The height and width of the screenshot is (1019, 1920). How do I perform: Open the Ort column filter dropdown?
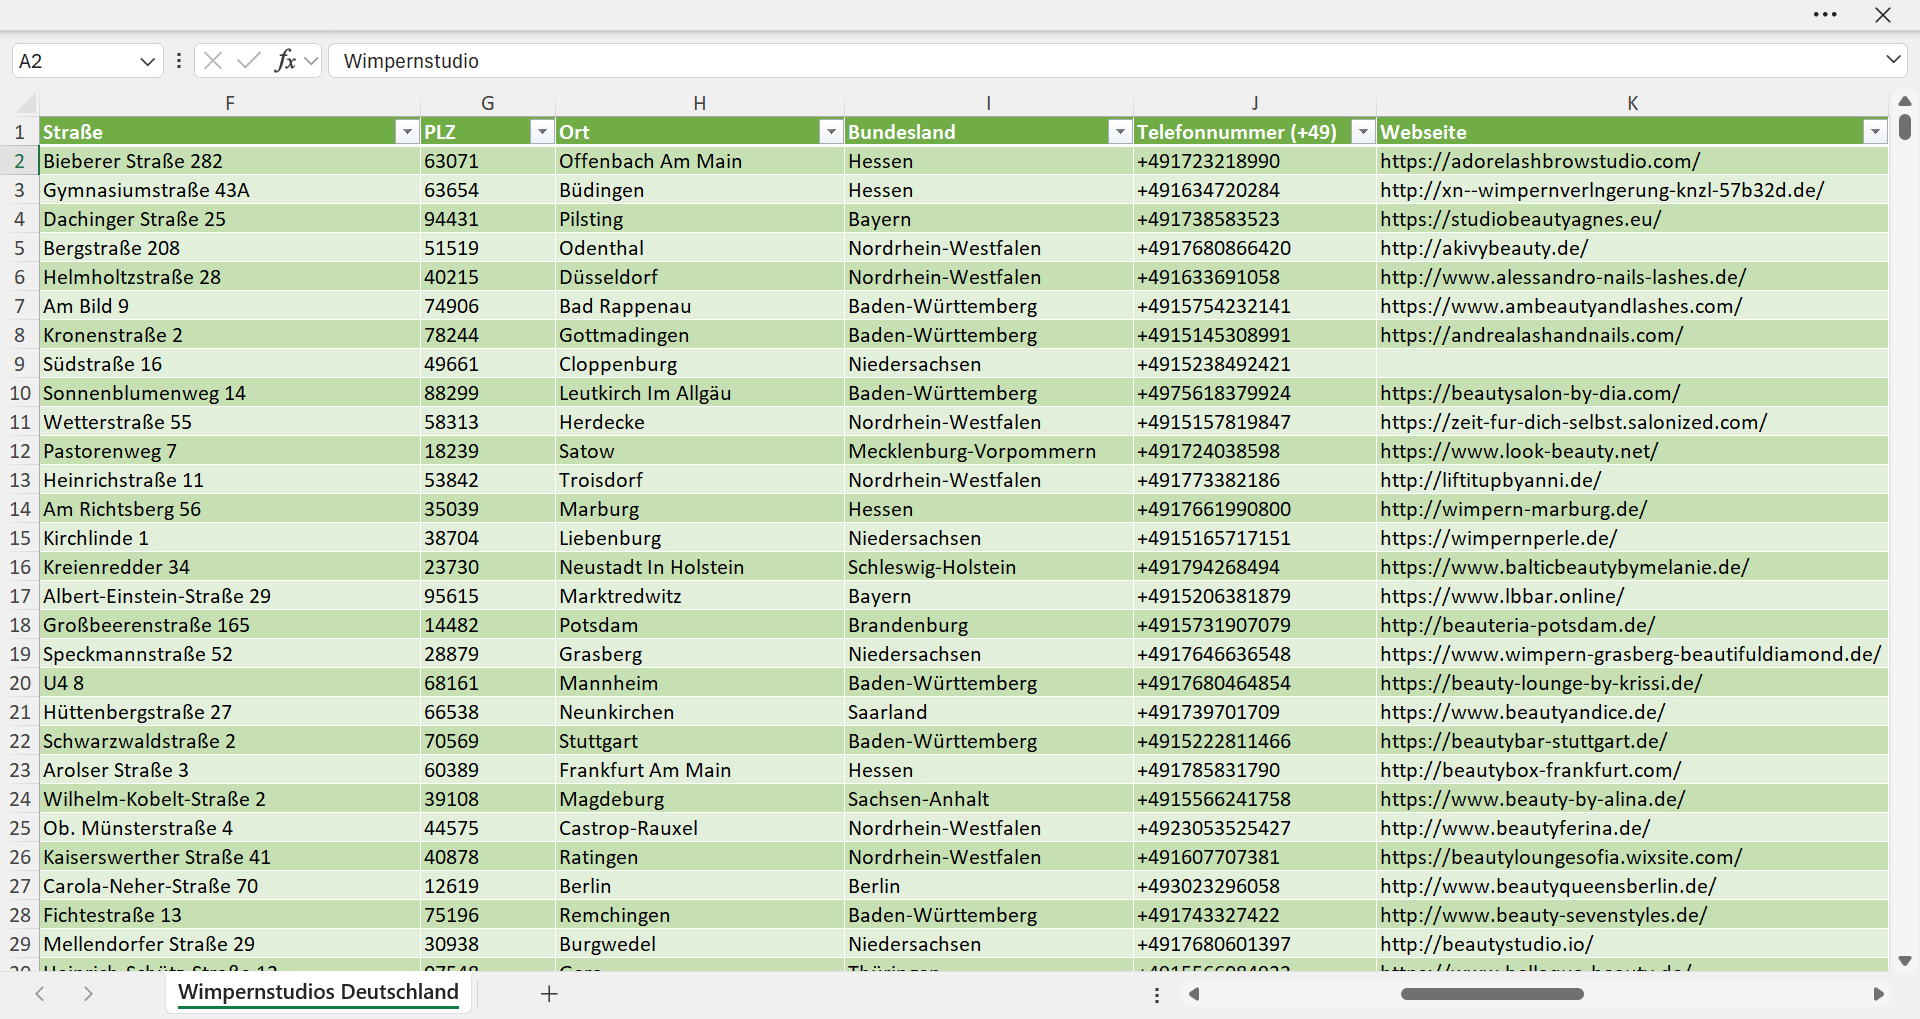(830, 132)
